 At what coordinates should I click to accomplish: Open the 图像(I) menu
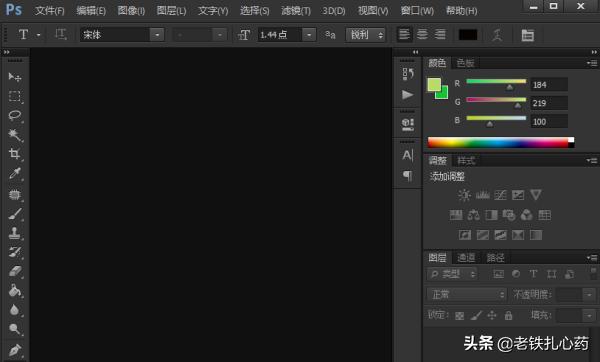tap(131, 11)
